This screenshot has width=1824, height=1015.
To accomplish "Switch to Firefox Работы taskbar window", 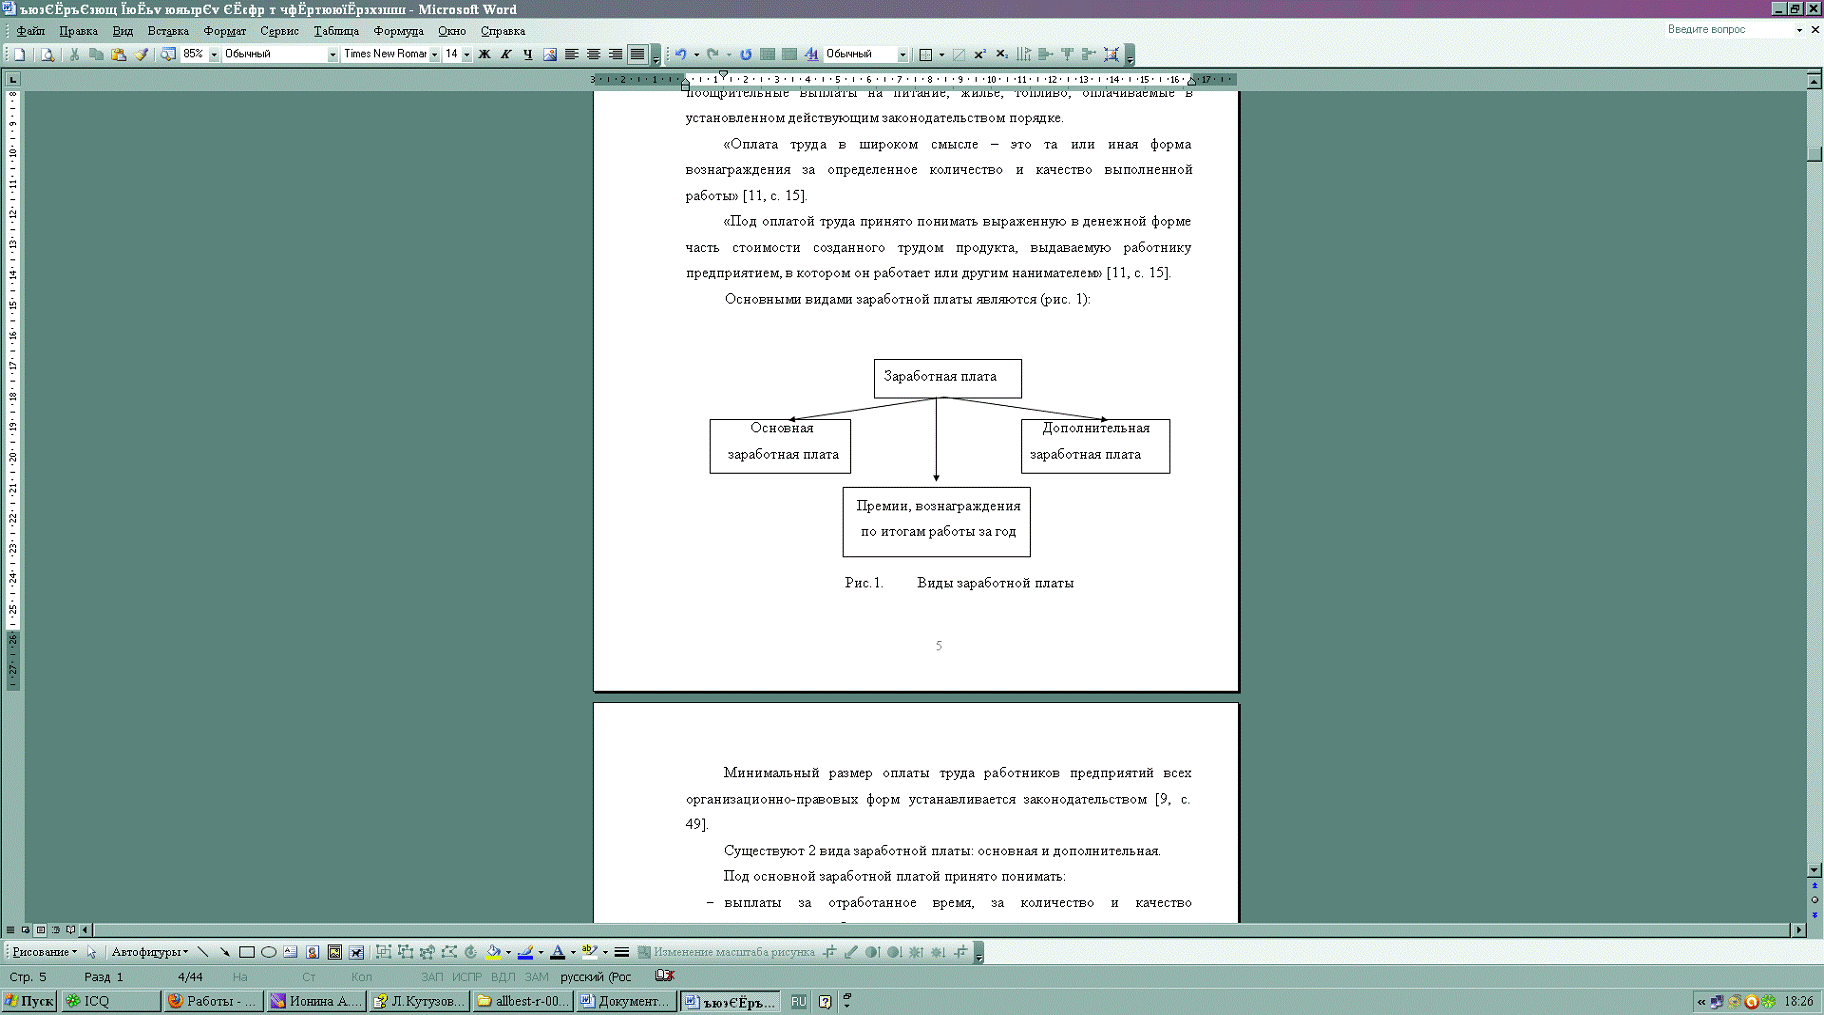I will [x=213, y=1001].
